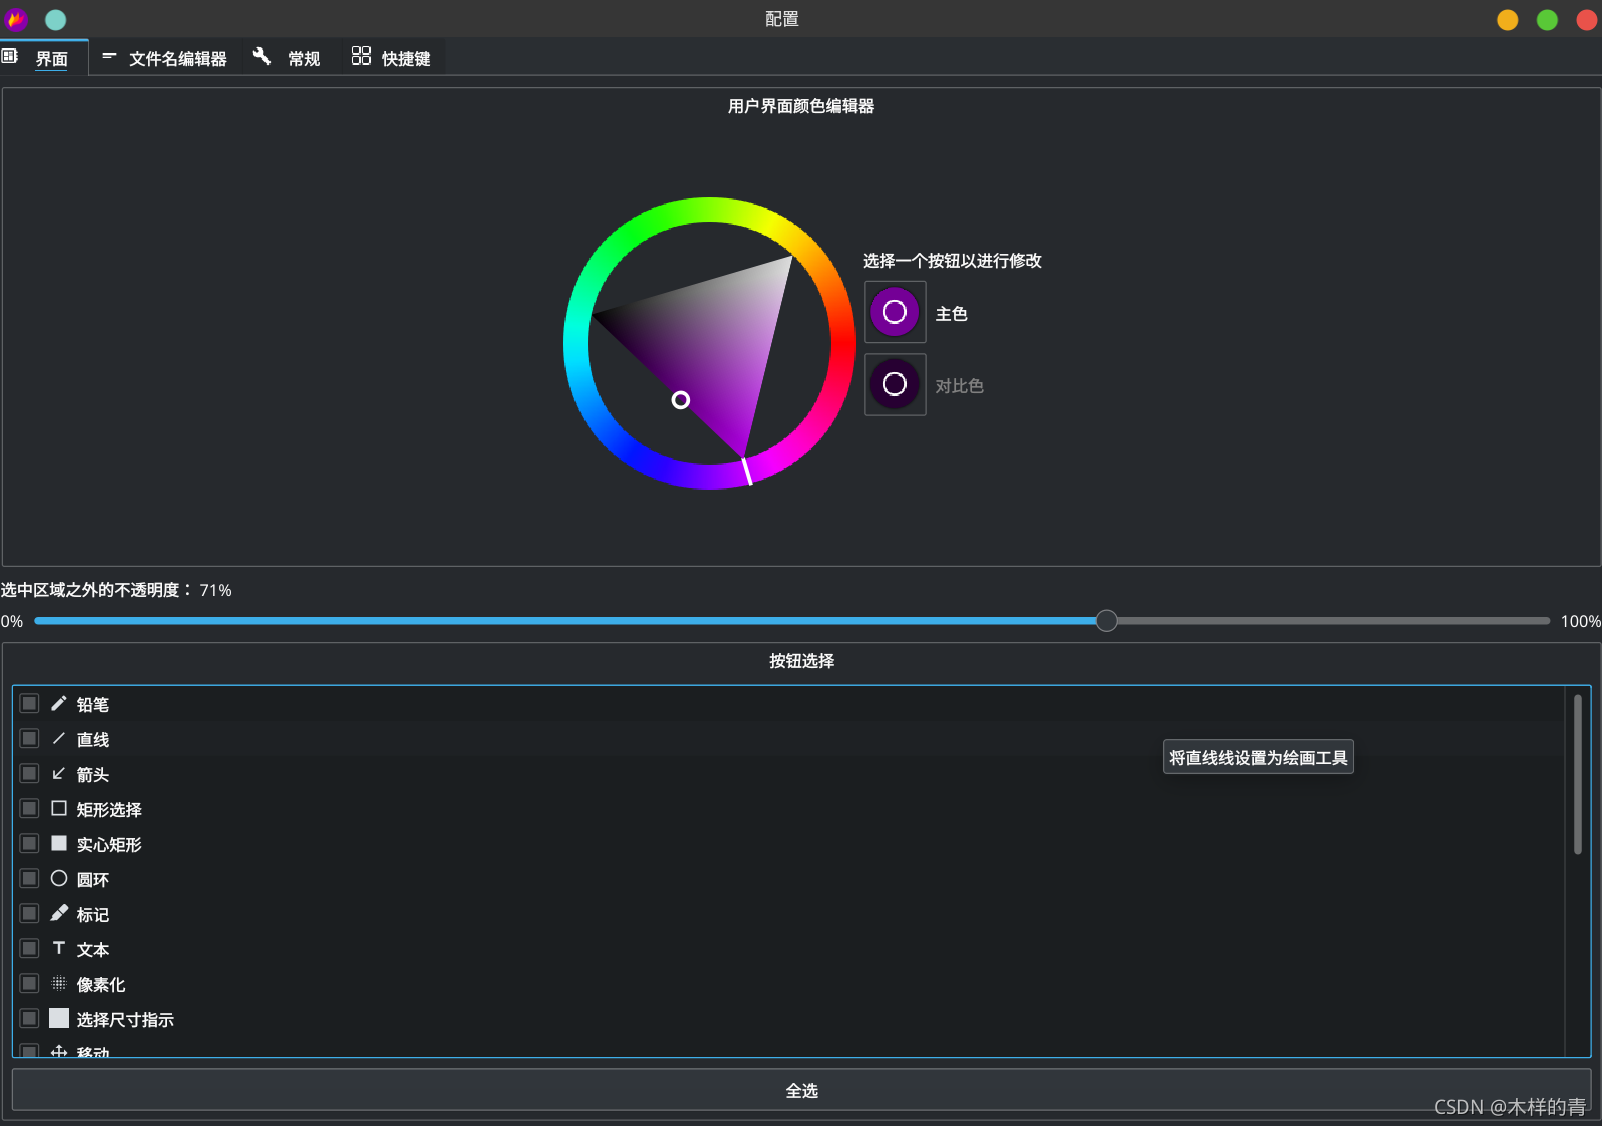Select the 主色 color button
This screenshot has height=1126, width=1602.
point(895,312)
